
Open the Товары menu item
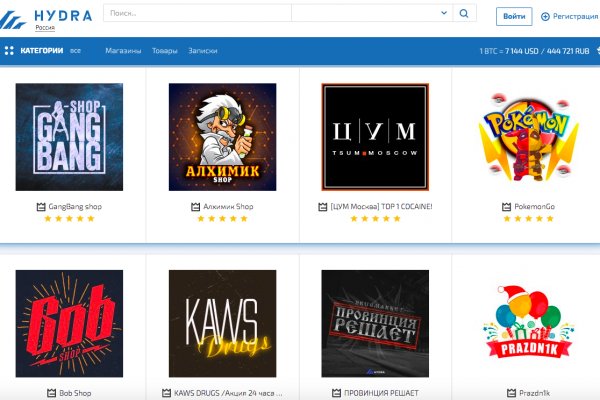click(164, 50)
